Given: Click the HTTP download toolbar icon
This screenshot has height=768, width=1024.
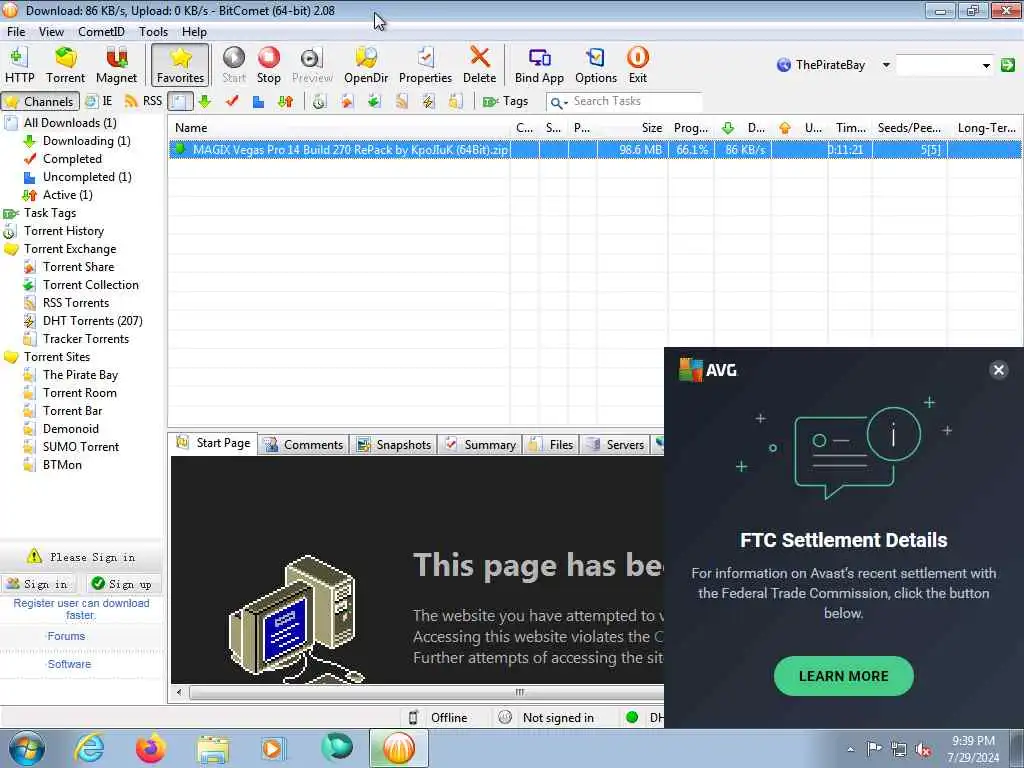Looking at the screenshot, I should (20, 65).
